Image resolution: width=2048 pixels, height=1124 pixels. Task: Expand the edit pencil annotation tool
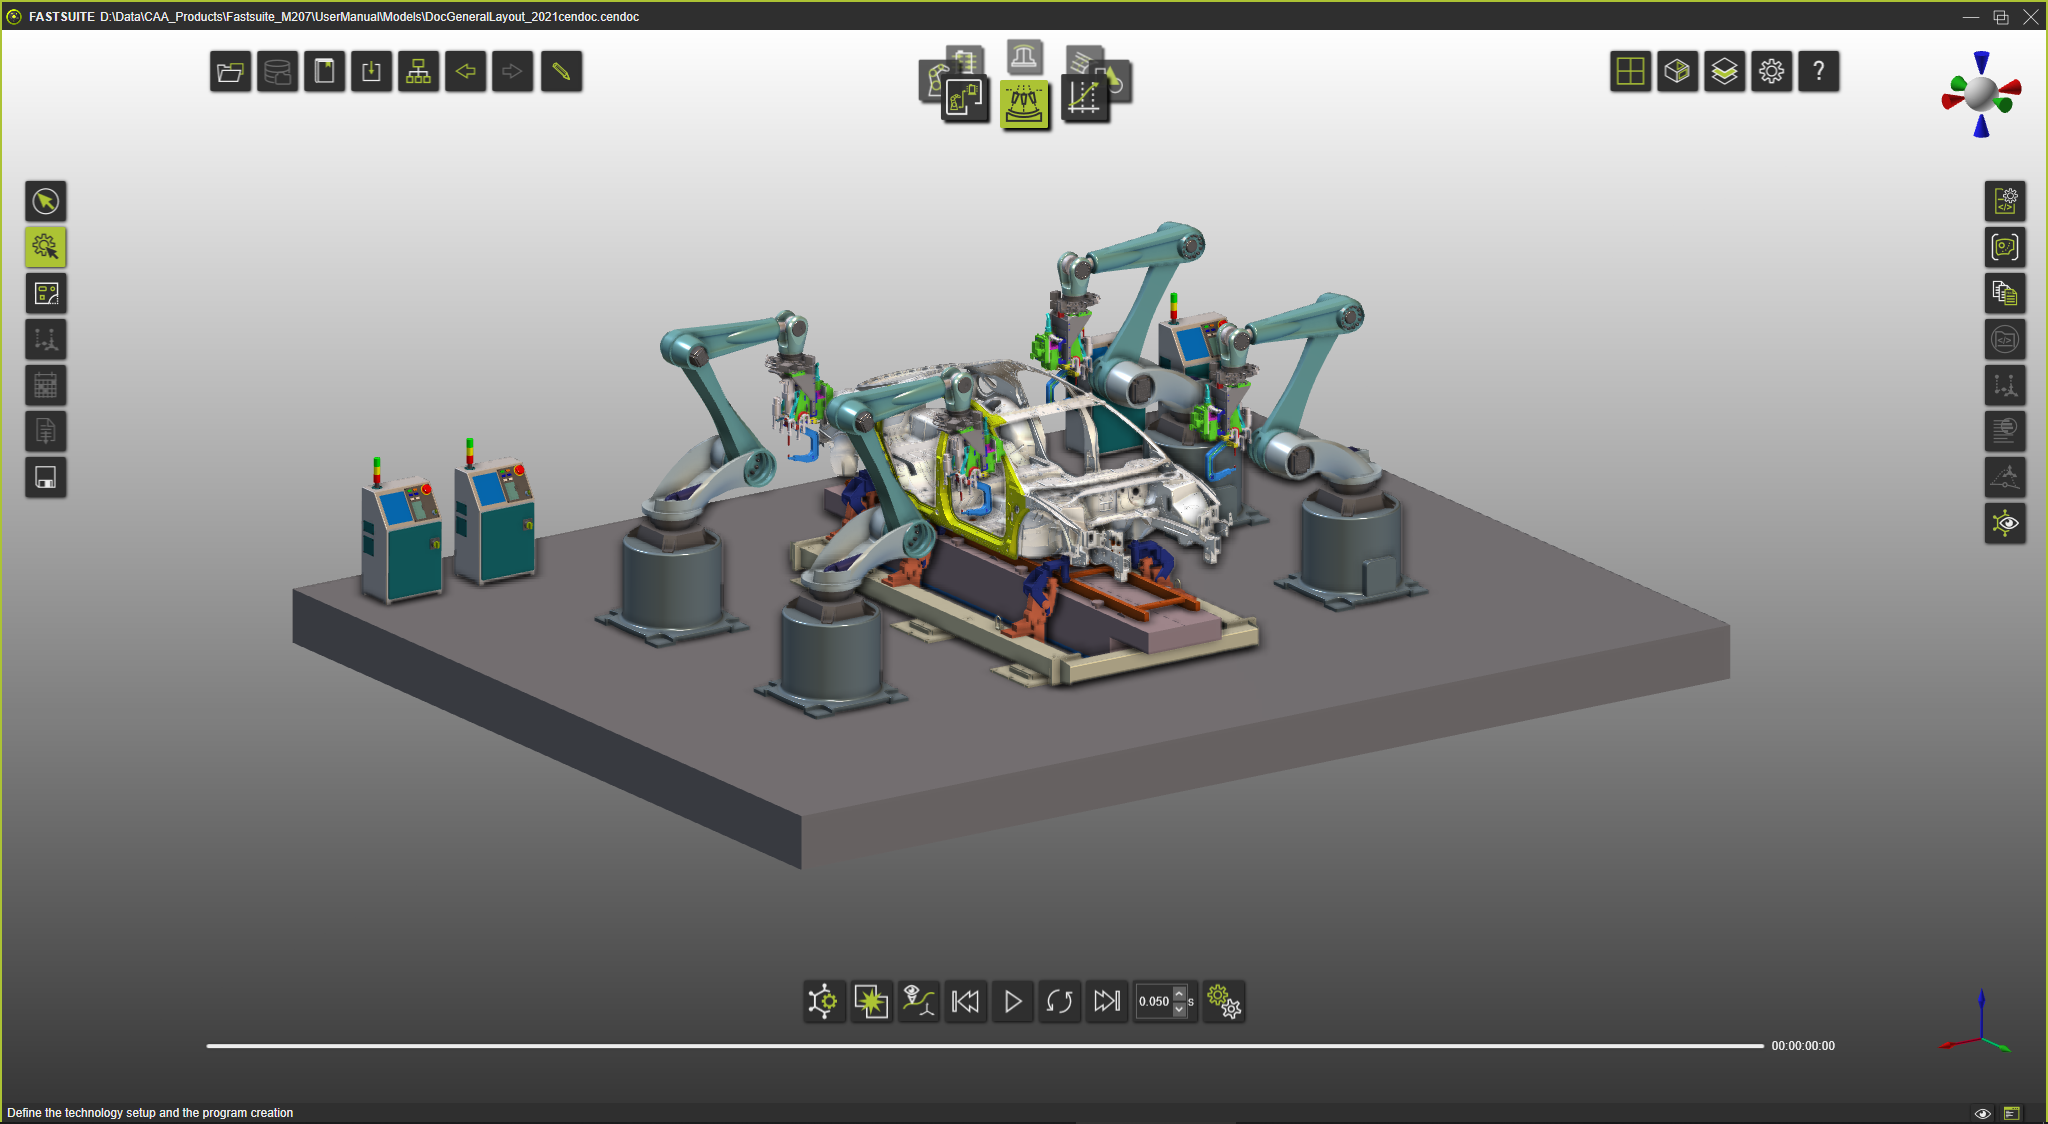point(561,71)
